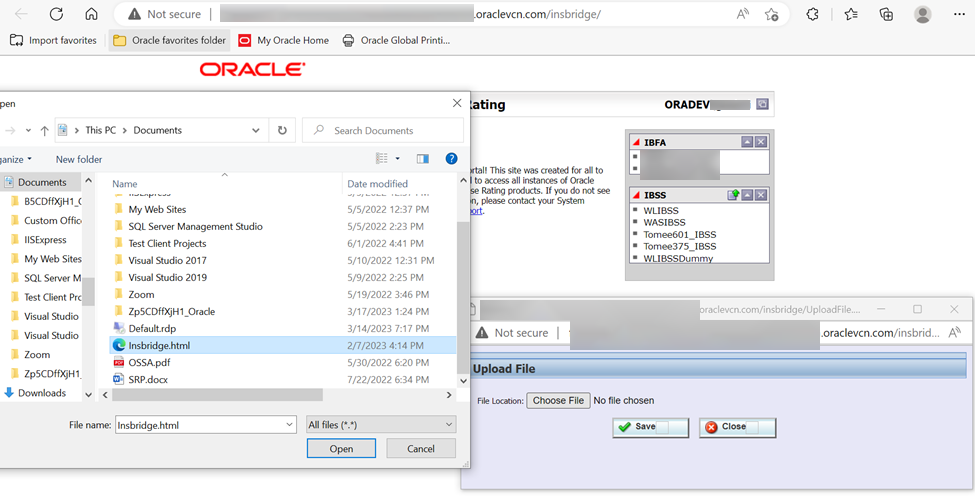Screen dimensions: 975x499
Task: Select IISExpress in navigation pane
Action: [x=45, y=240]
